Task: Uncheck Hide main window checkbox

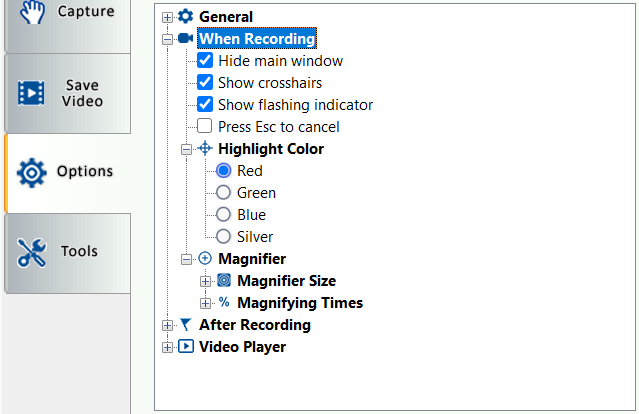Action: [x=205, y=61]
